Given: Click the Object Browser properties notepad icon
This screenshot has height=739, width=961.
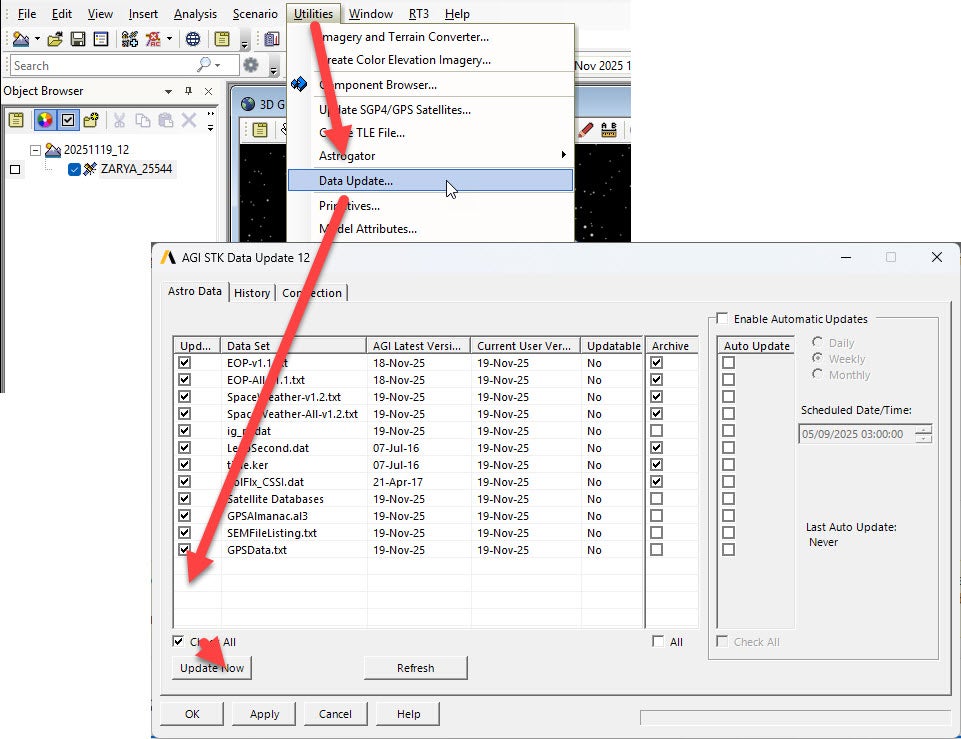Looking at the screenshot, I should point(17,120).
